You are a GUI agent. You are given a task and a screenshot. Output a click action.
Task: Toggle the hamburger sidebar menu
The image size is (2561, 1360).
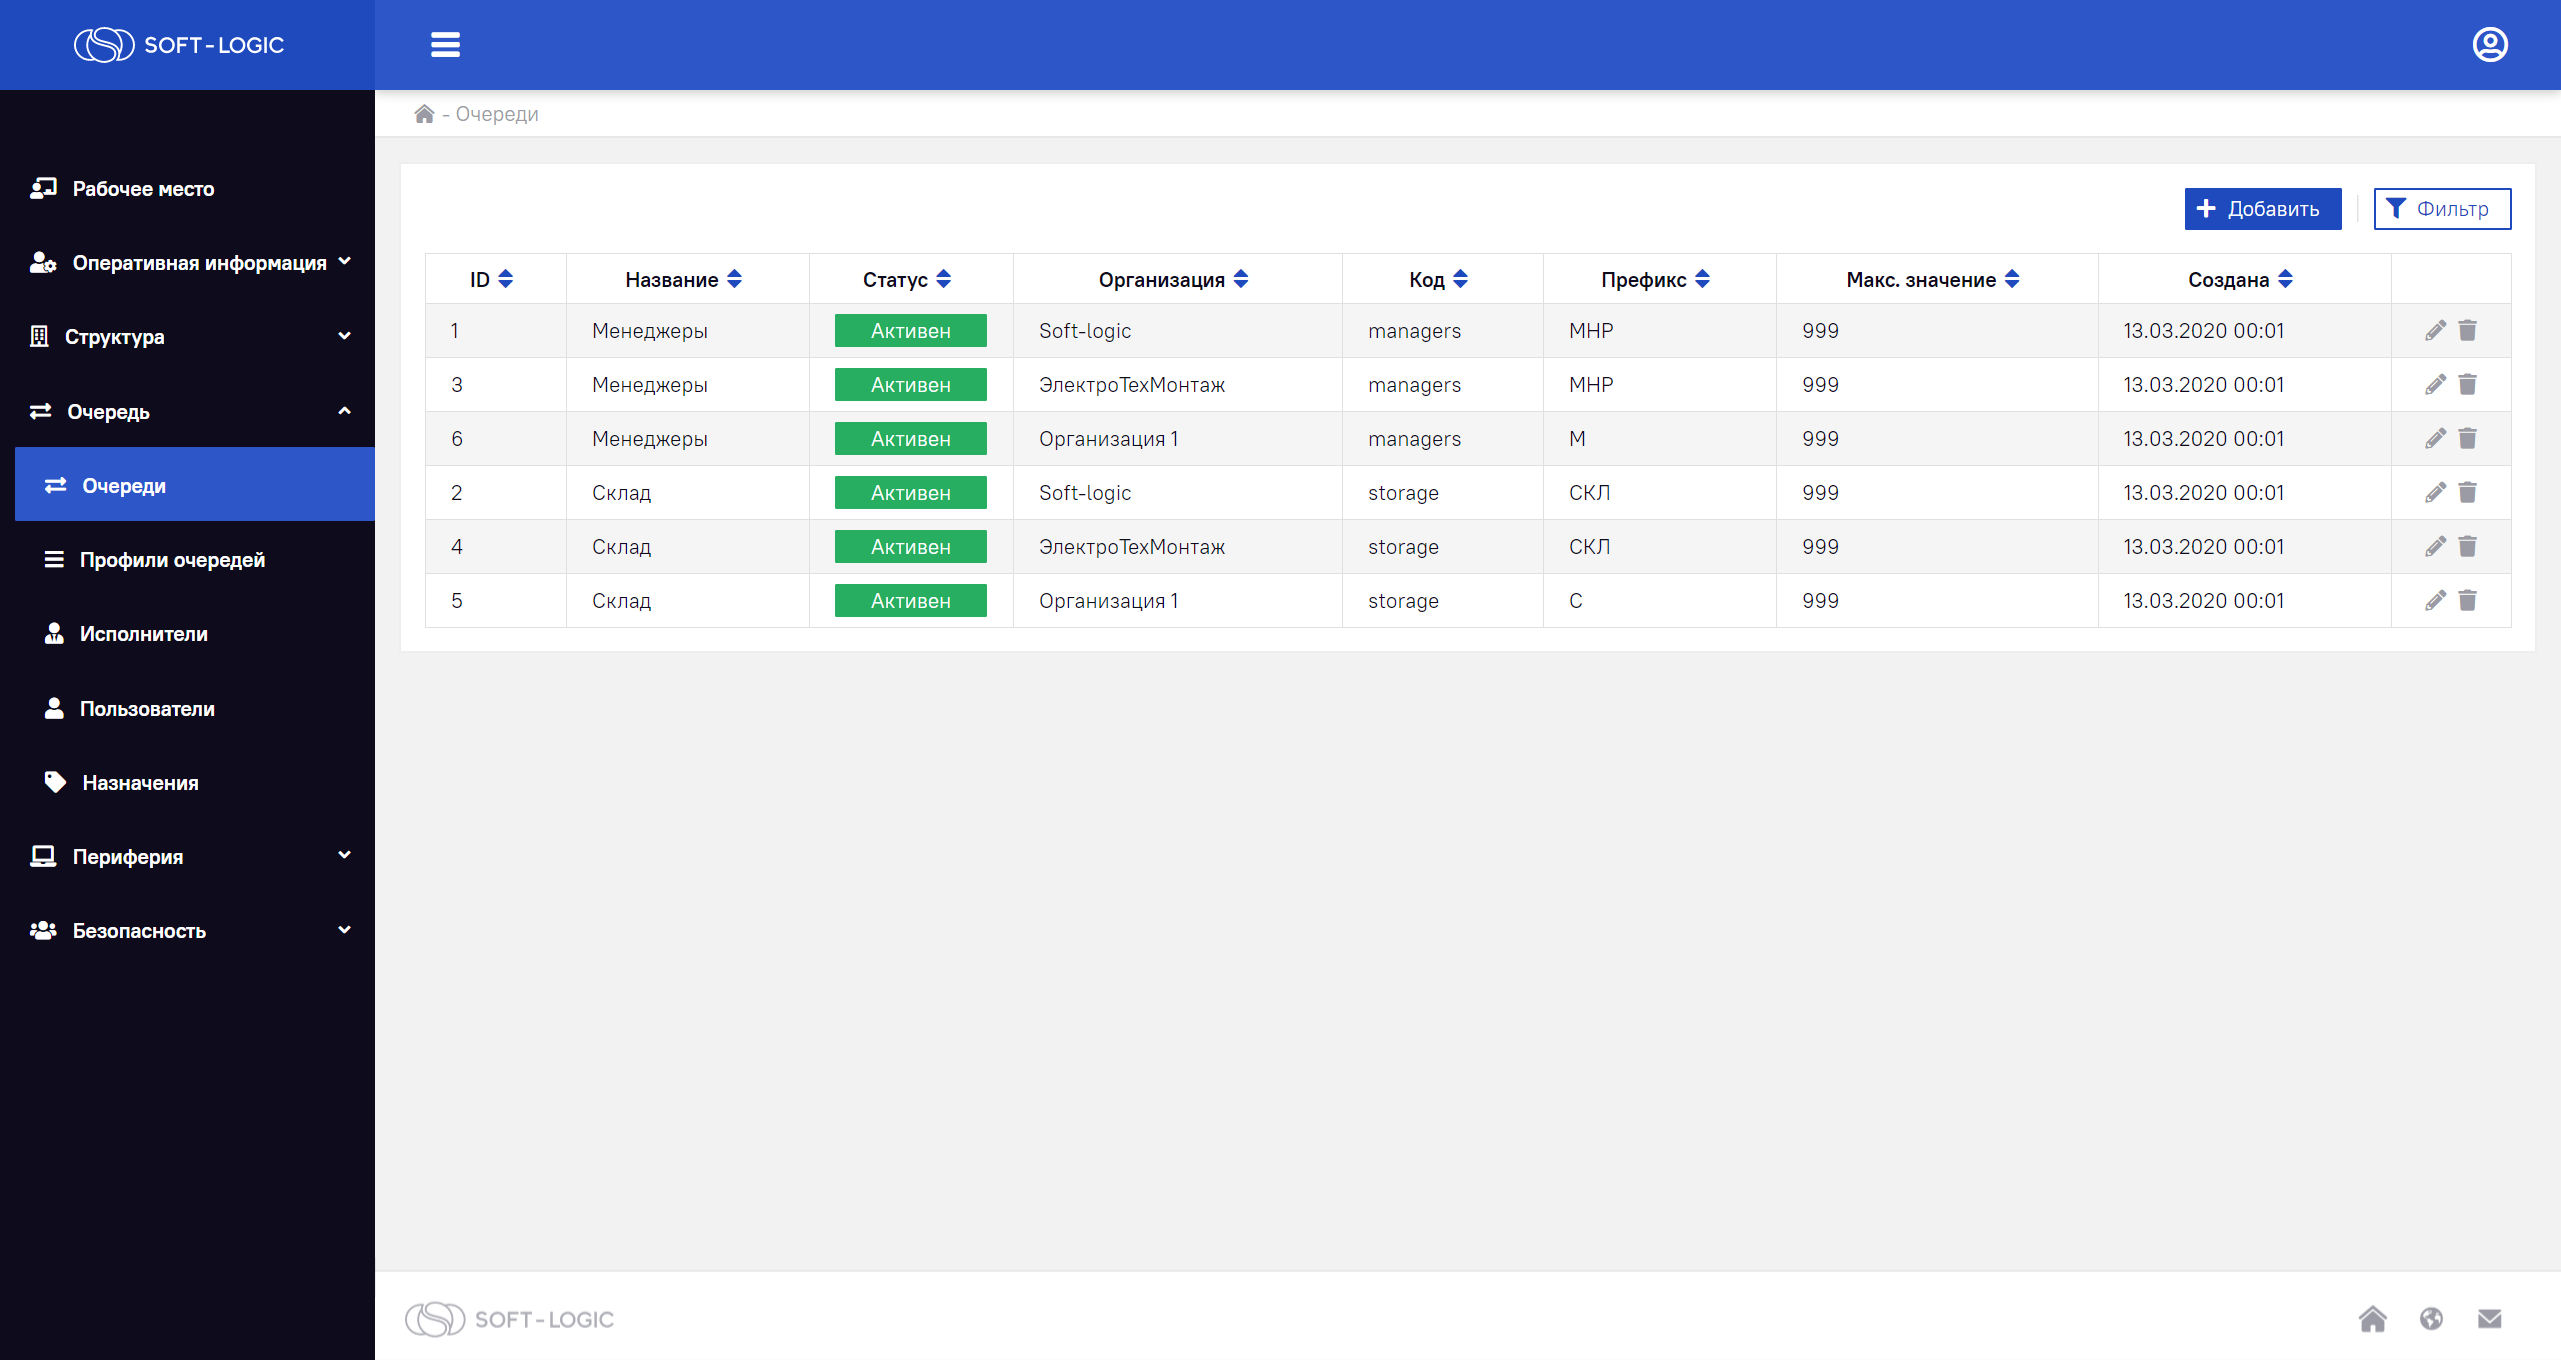click(445, 45)
